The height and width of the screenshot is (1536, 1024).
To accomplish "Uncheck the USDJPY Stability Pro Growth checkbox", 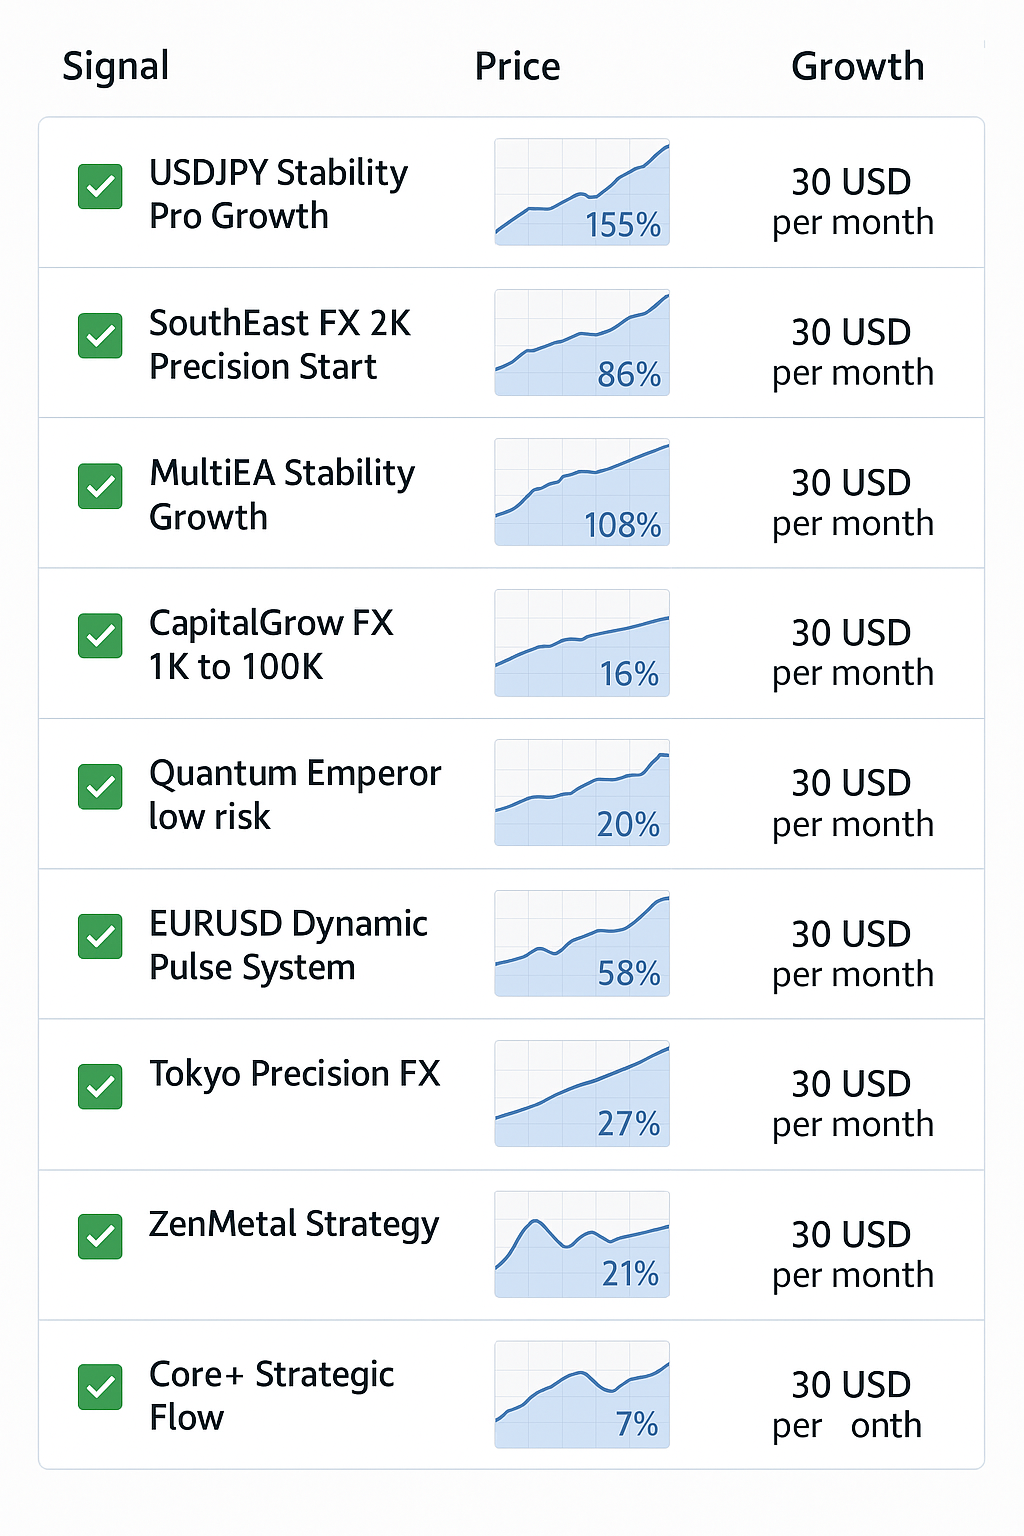I will pyautogui.click(x=100, y=187).
